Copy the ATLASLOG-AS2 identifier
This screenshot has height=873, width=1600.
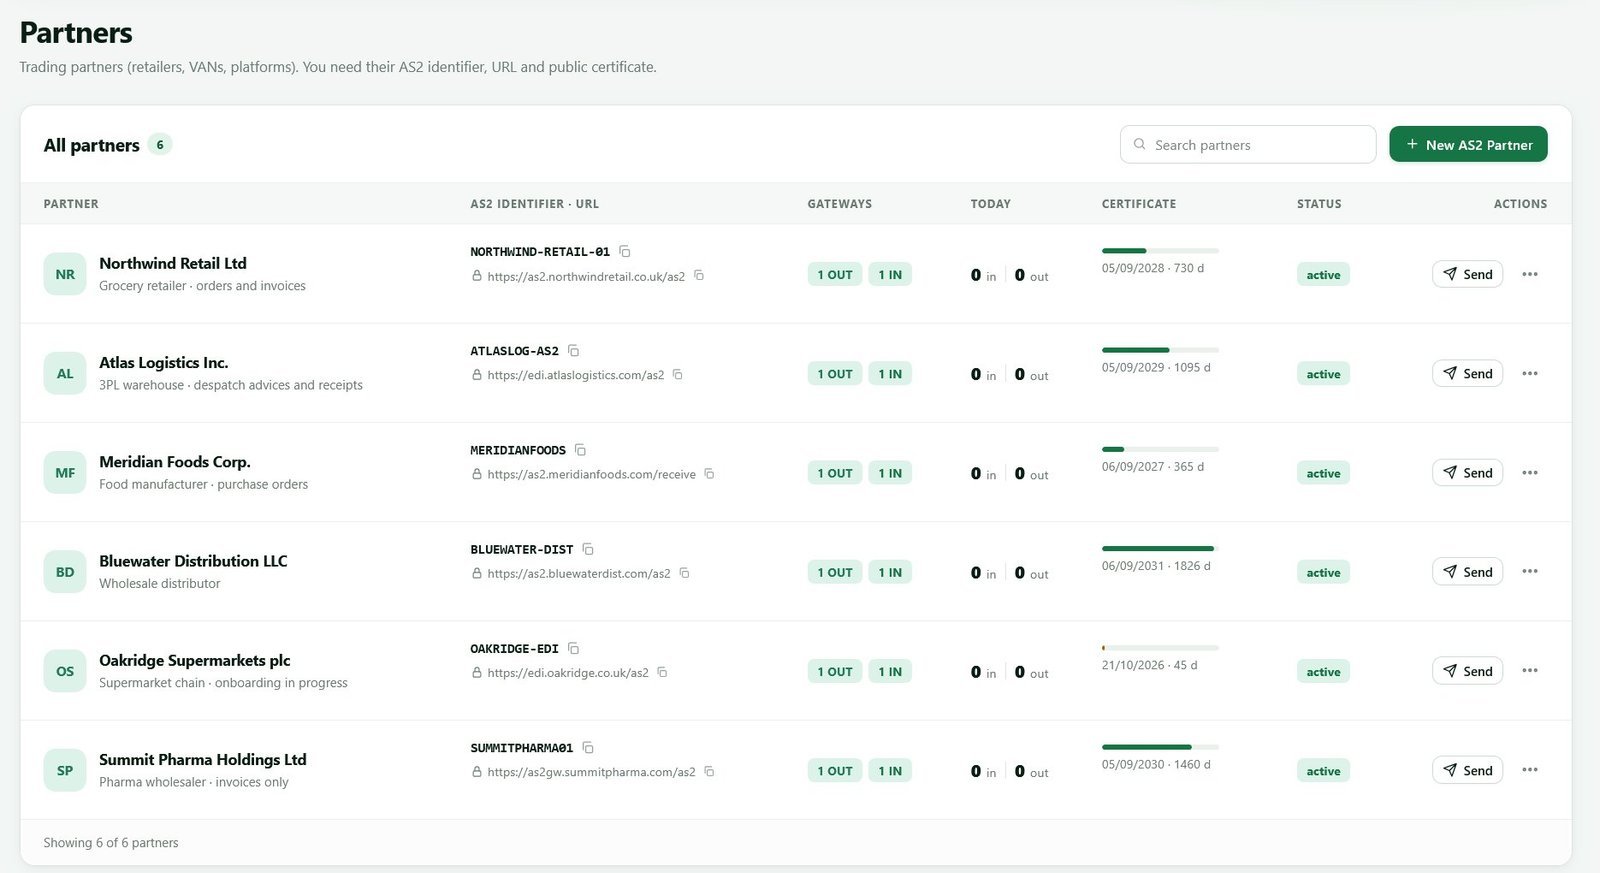pos(574,350)
